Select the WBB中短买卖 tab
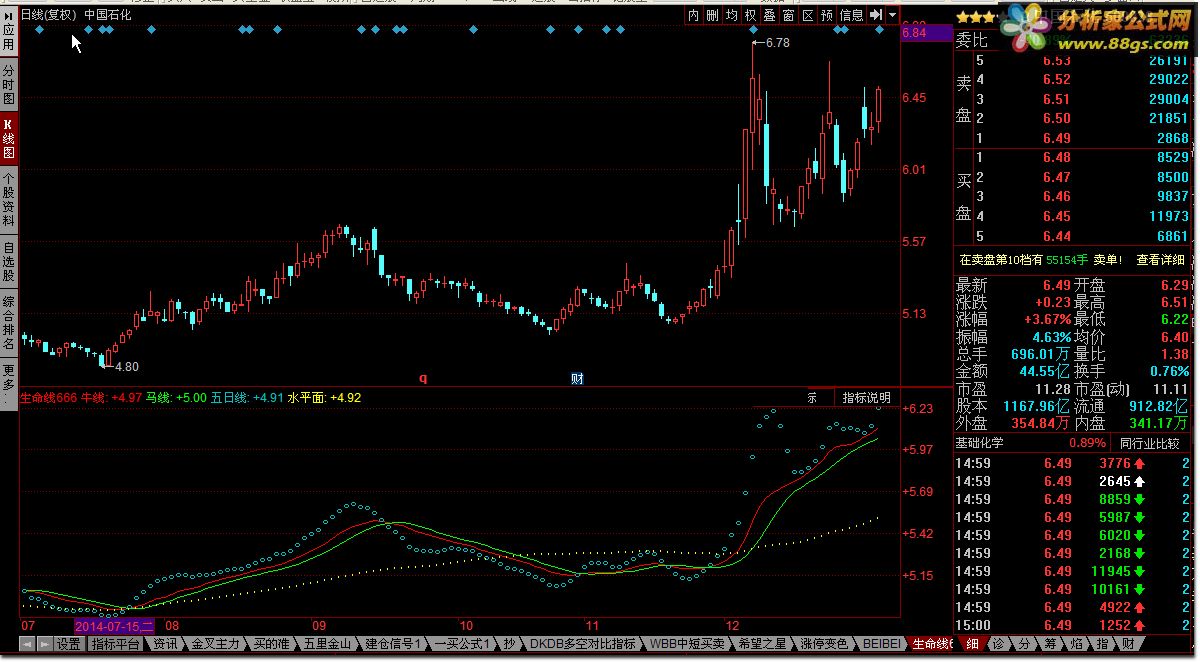The height and width of the screenshot is (662, 1200). tap(687, 644)
